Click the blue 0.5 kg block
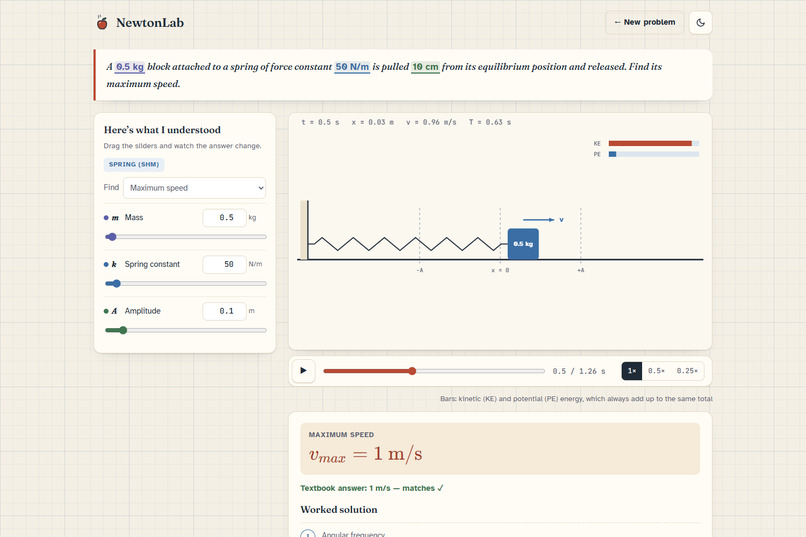Viewport: 806px width, 537px height. [523, 244]
